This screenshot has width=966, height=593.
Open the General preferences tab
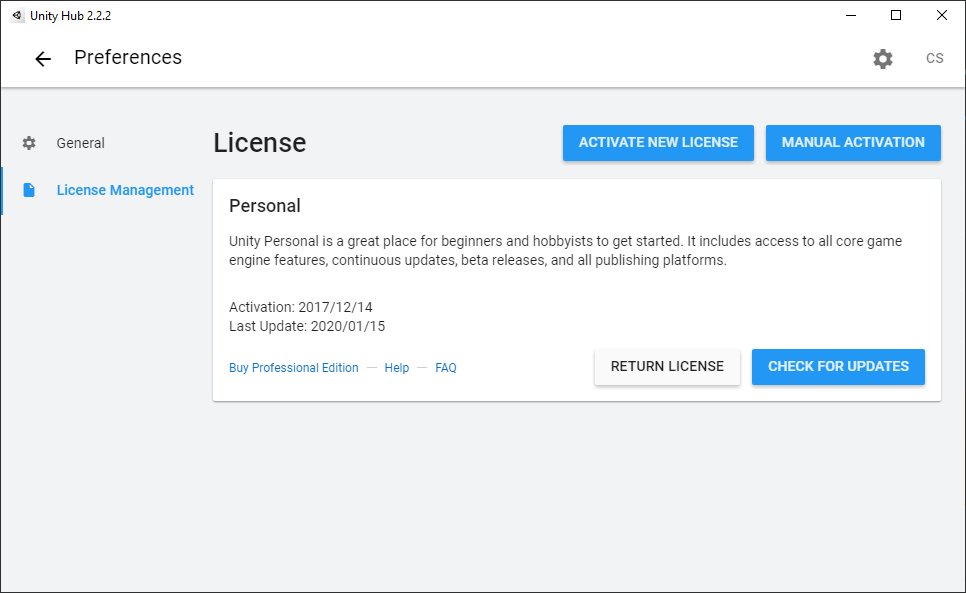click(81, 143)
